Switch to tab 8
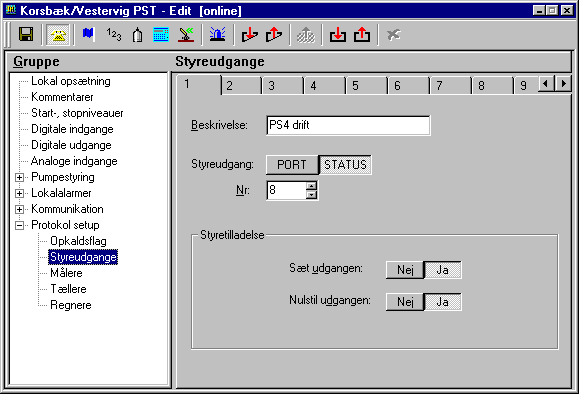The width and height of the screenshot is (579, 394). pos(493,86)
